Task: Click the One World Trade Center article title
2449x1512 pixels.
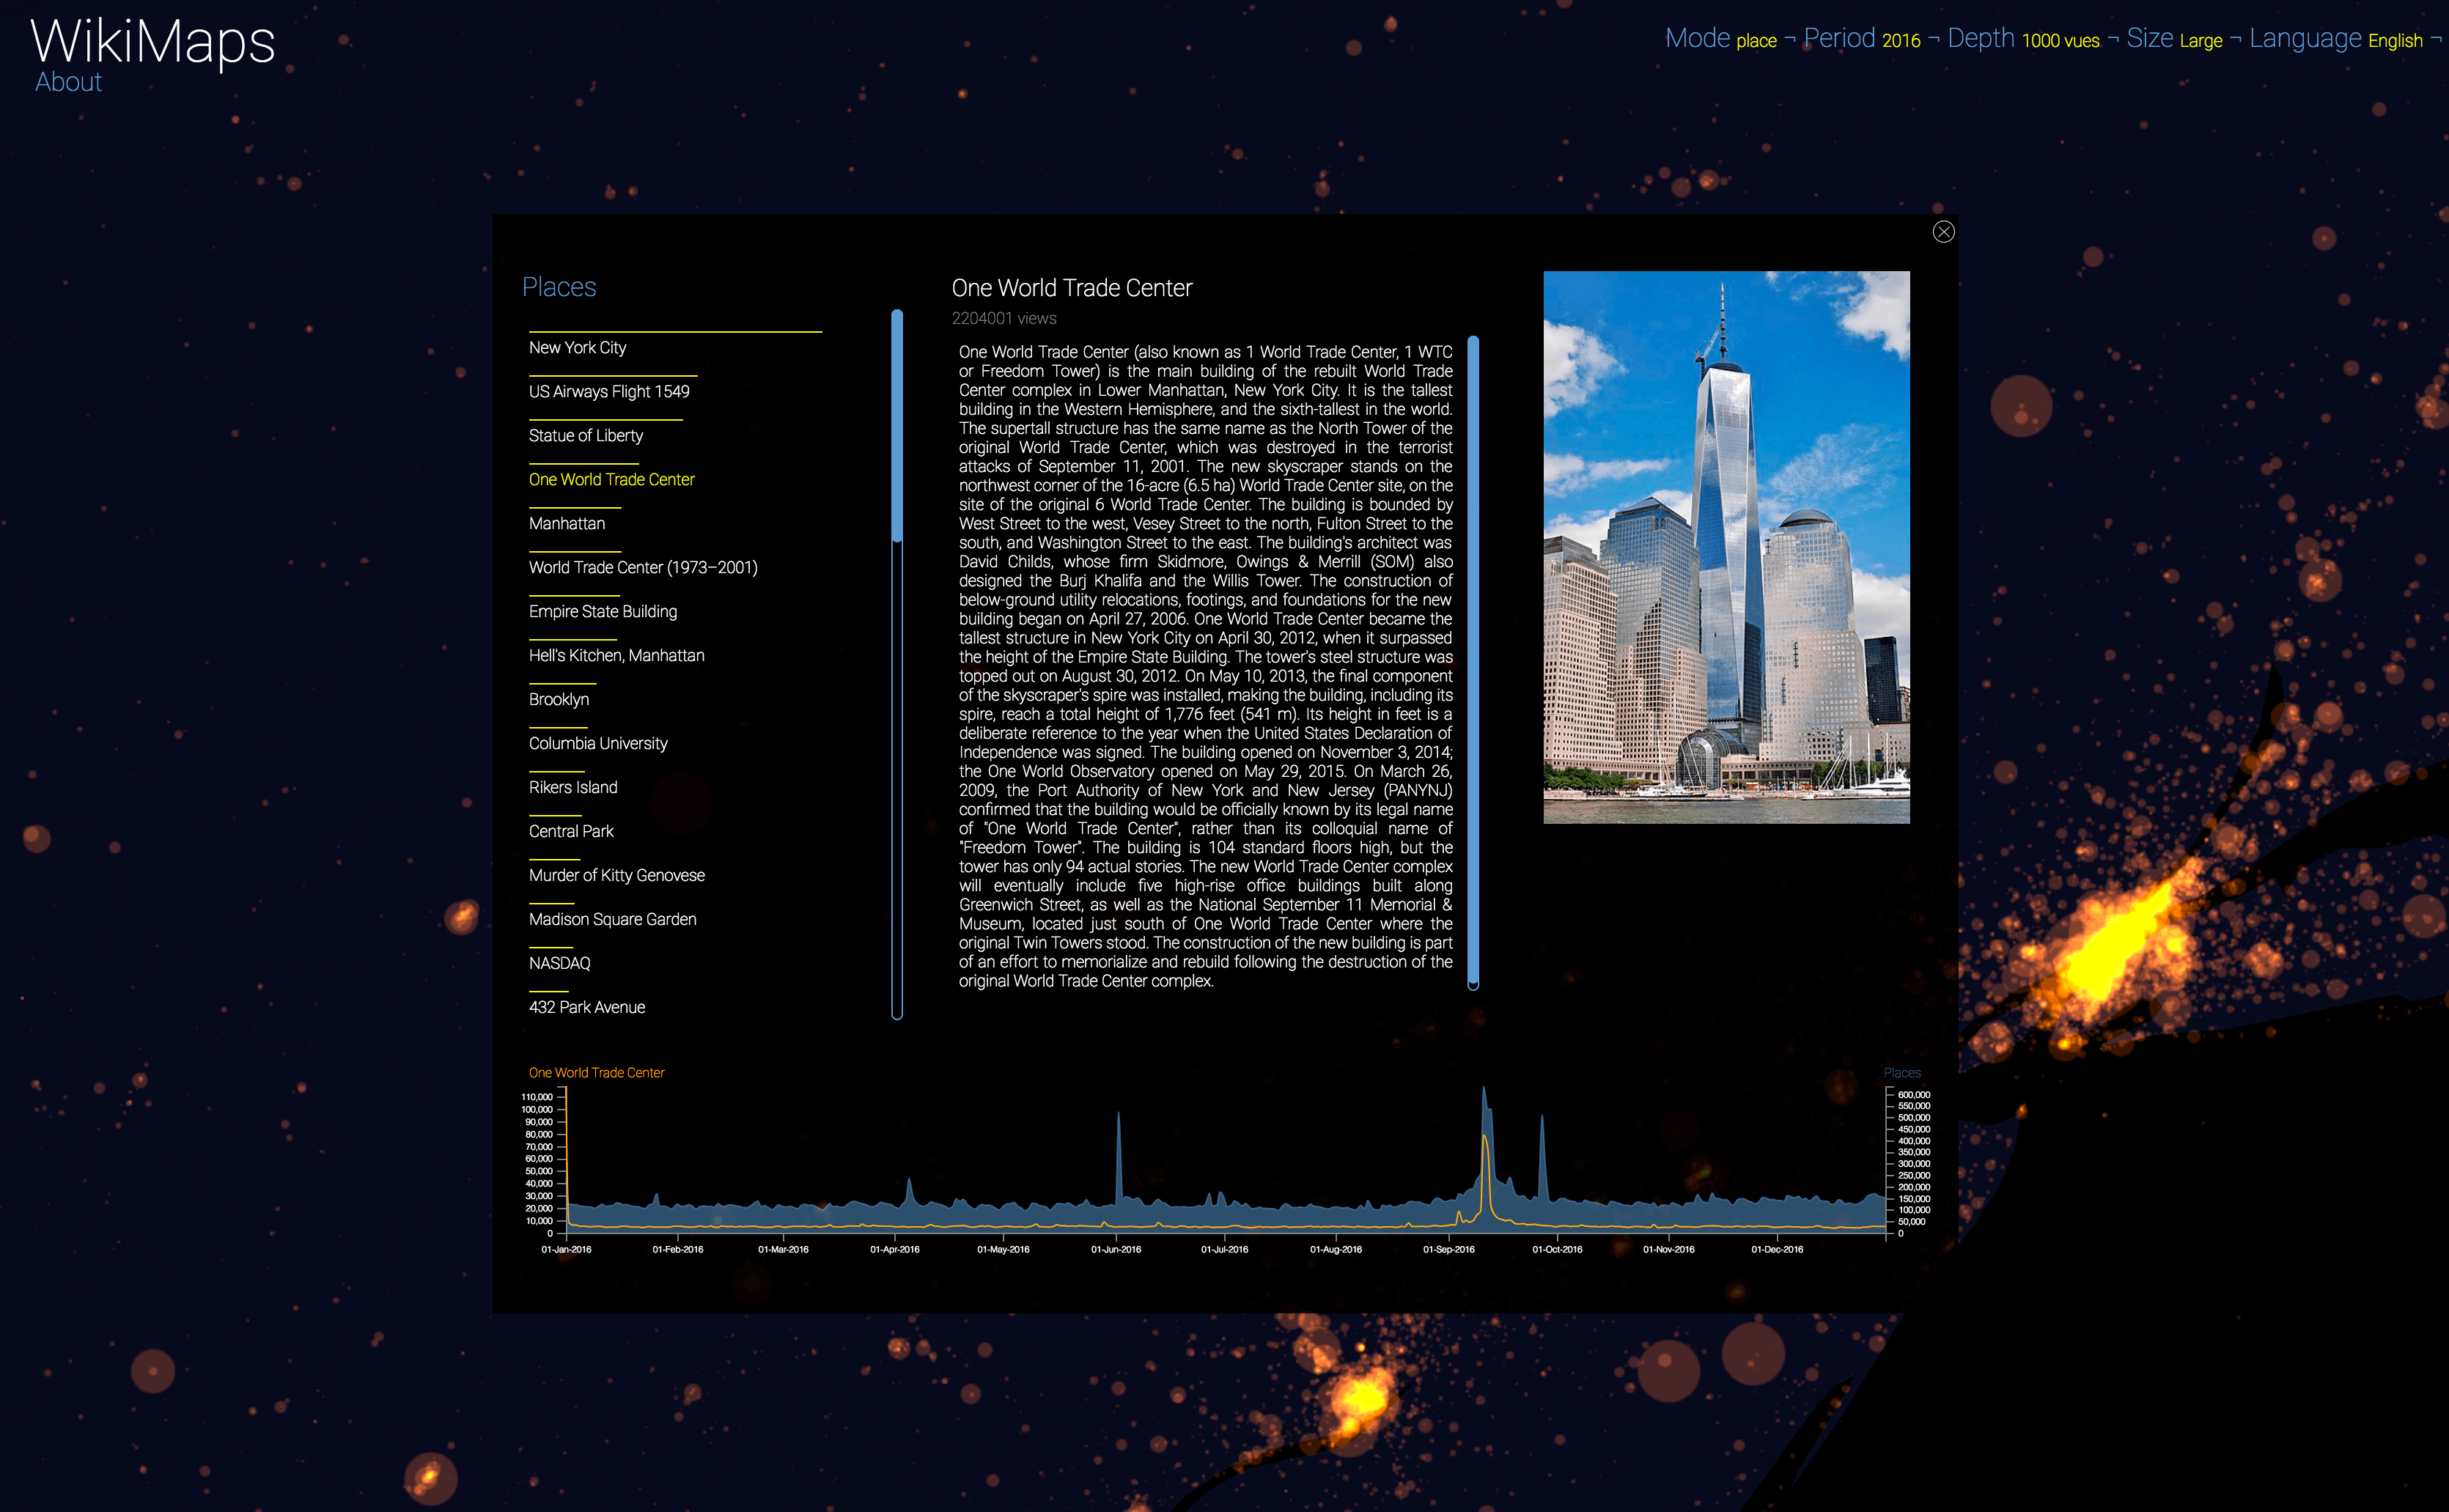Action: pyautogui.click(x=1071, y=288)
